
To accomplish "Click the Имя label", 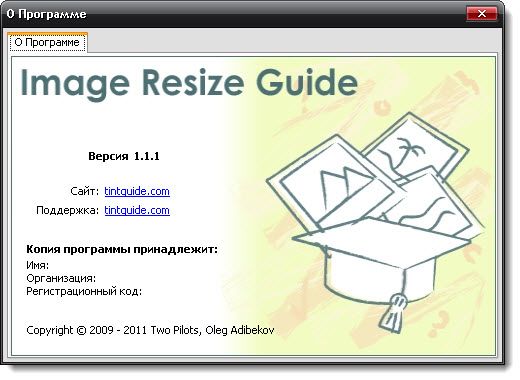I will pyautogui.click(x=37, y=265).
